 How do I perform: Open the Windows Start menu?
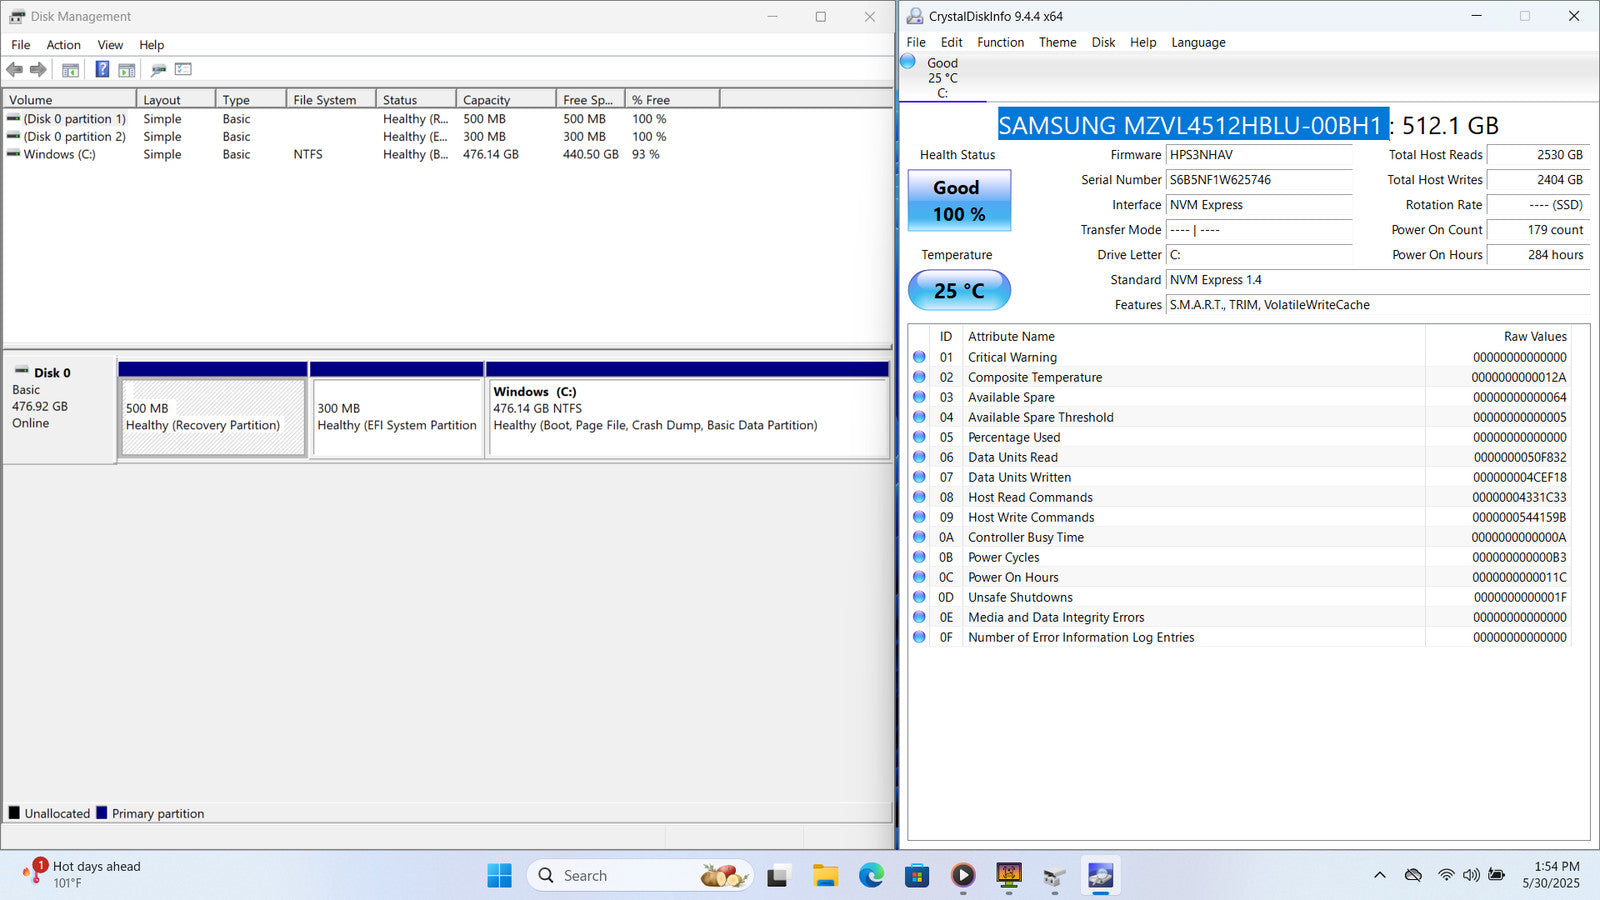tap(499, 876)
